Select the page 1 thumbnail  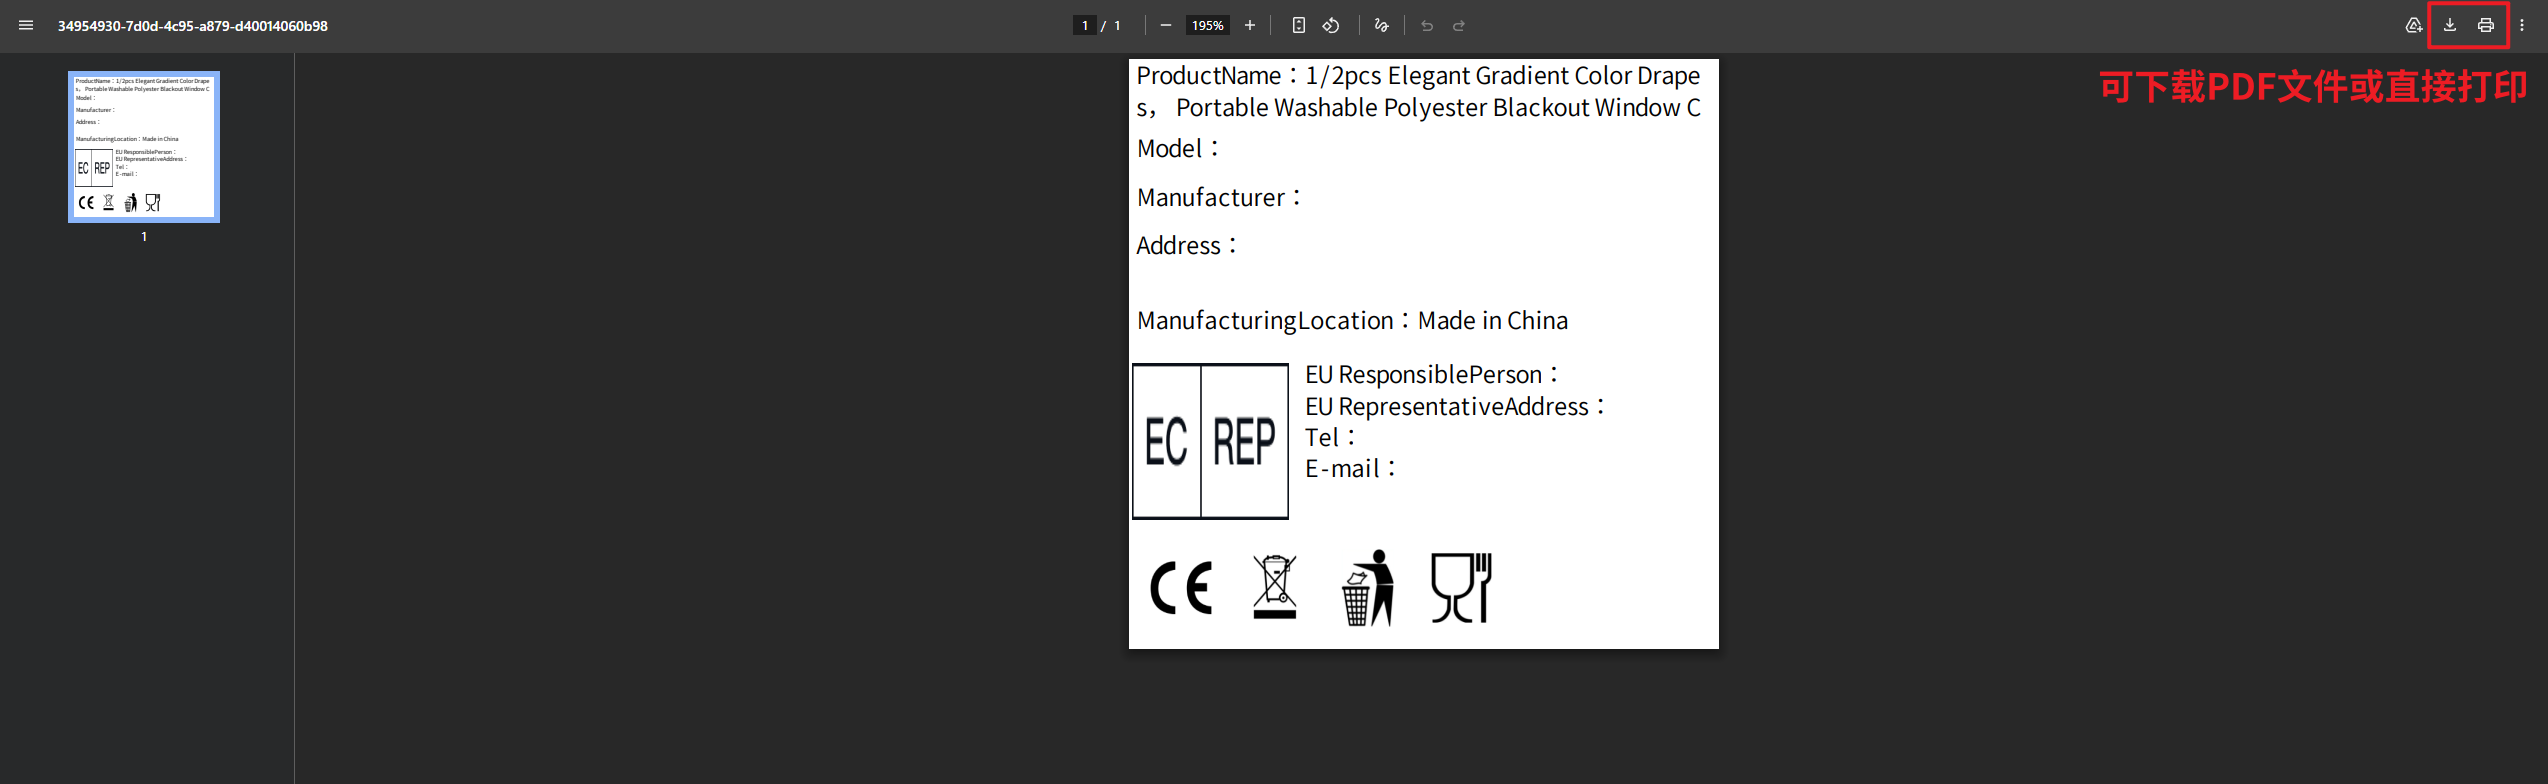click(144, 147)
